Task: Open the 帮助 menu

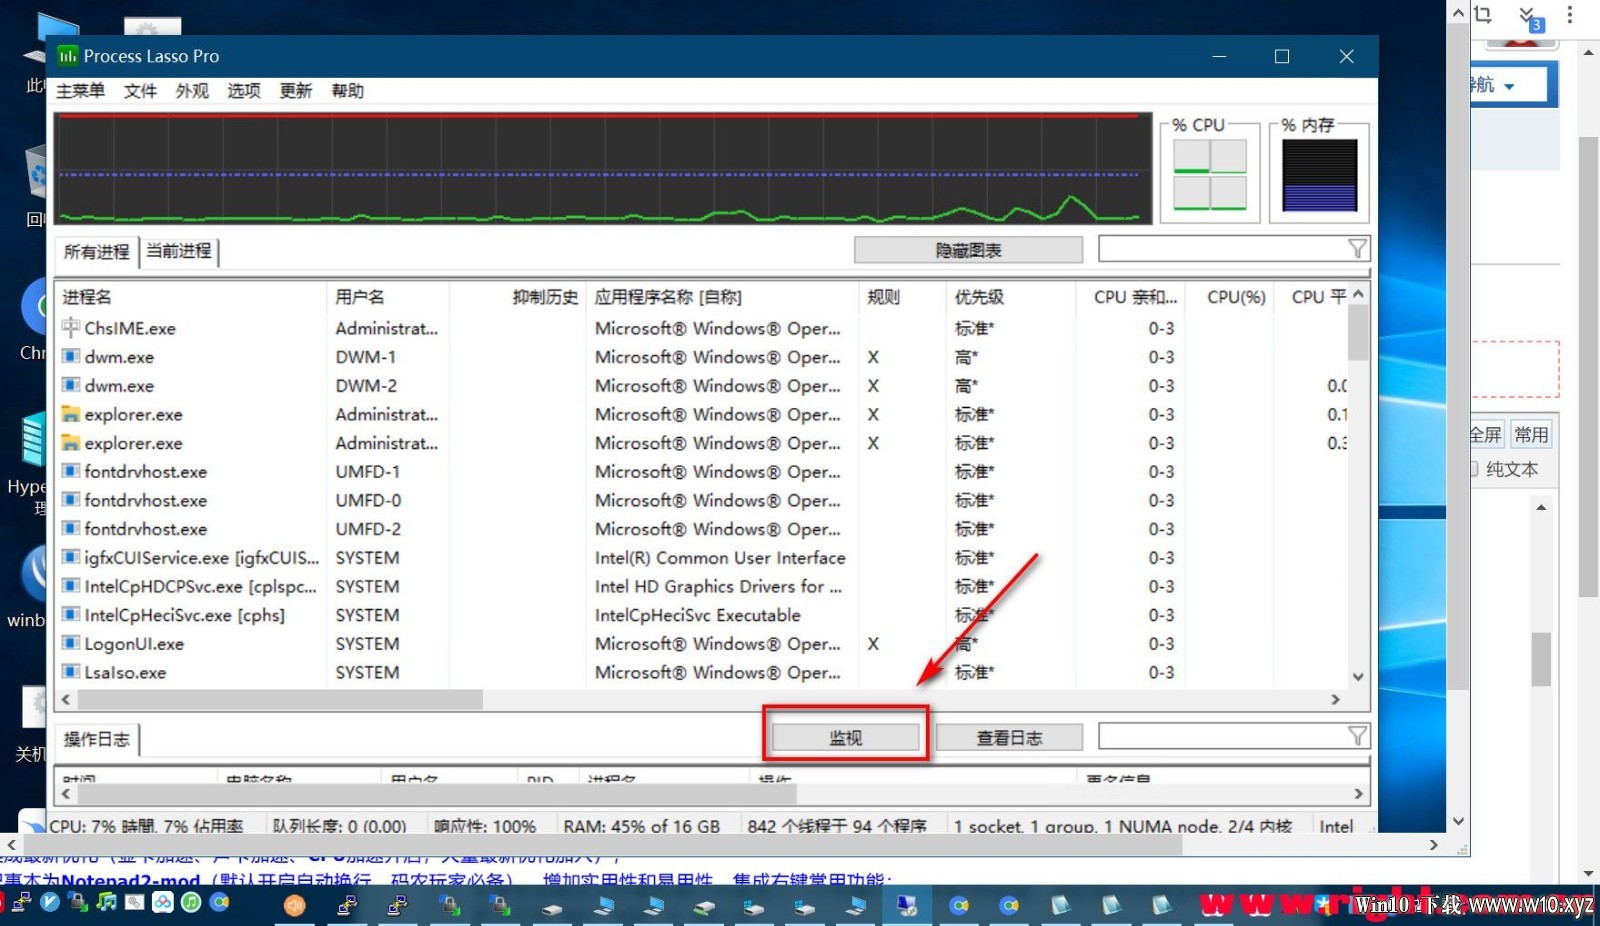Action: (x=347, y=91)
